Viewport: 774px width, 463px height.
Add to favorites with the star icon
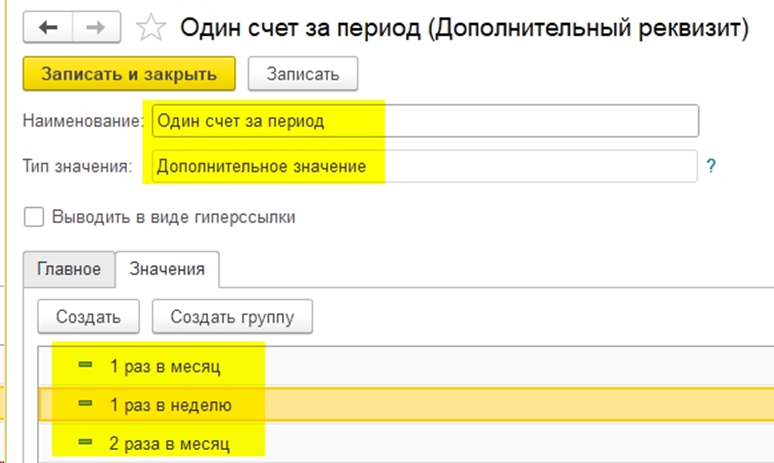151,28
